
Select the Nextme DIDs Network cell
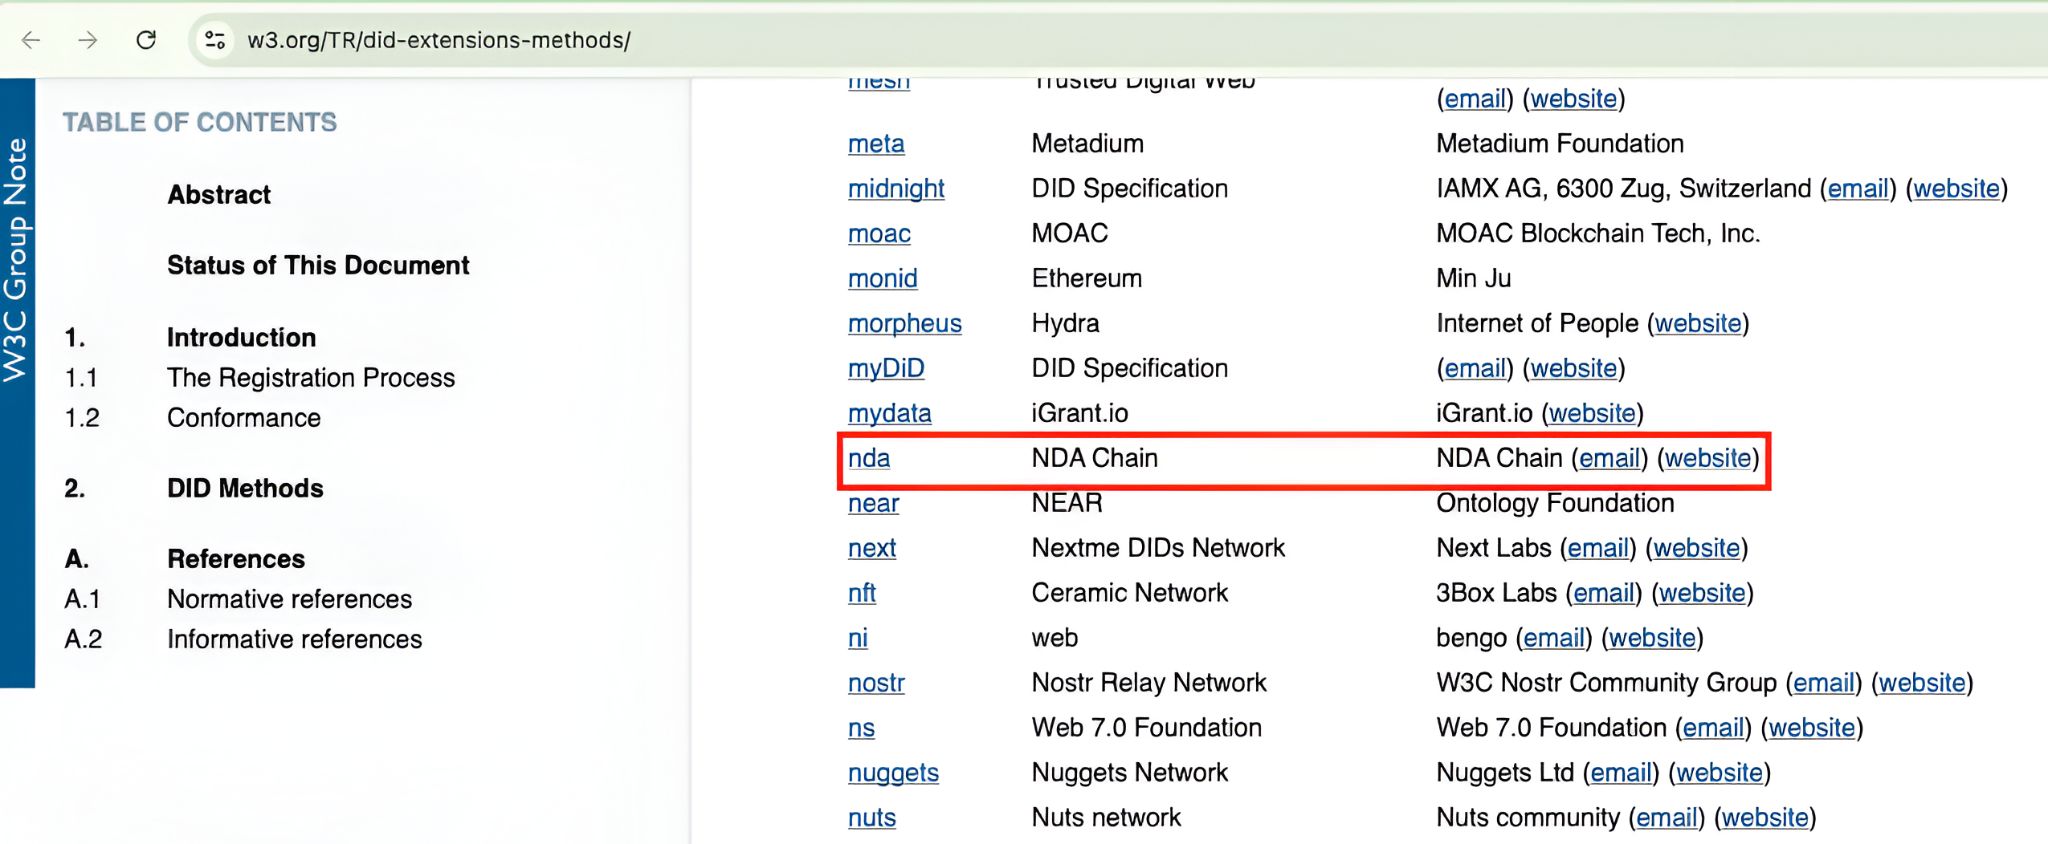1158,548
